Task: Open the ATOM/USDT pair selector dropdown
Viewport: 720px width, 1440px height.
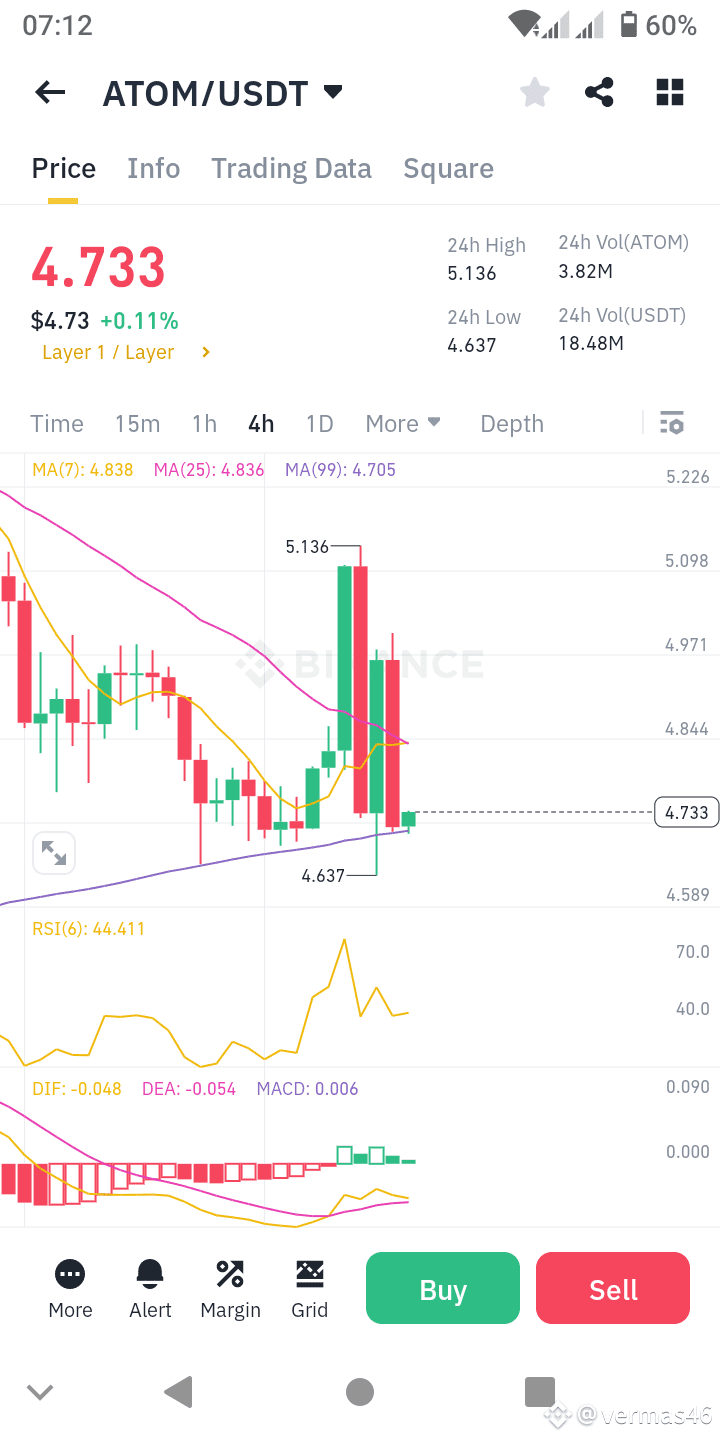Action: 222,92
